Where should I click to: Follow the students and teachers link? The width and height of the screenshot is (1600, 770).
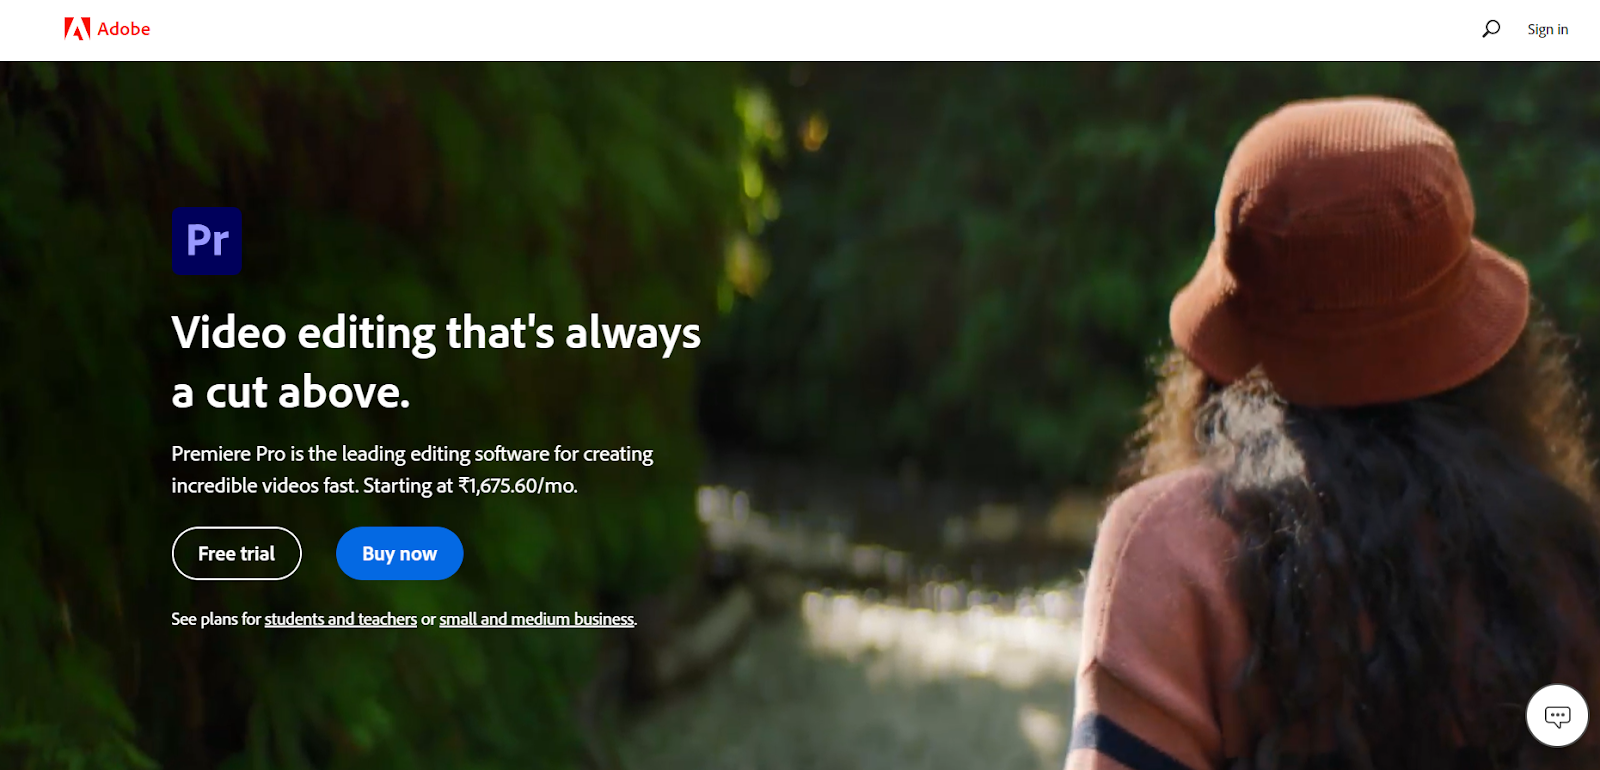pyautogui.click(x=340, y=619)
